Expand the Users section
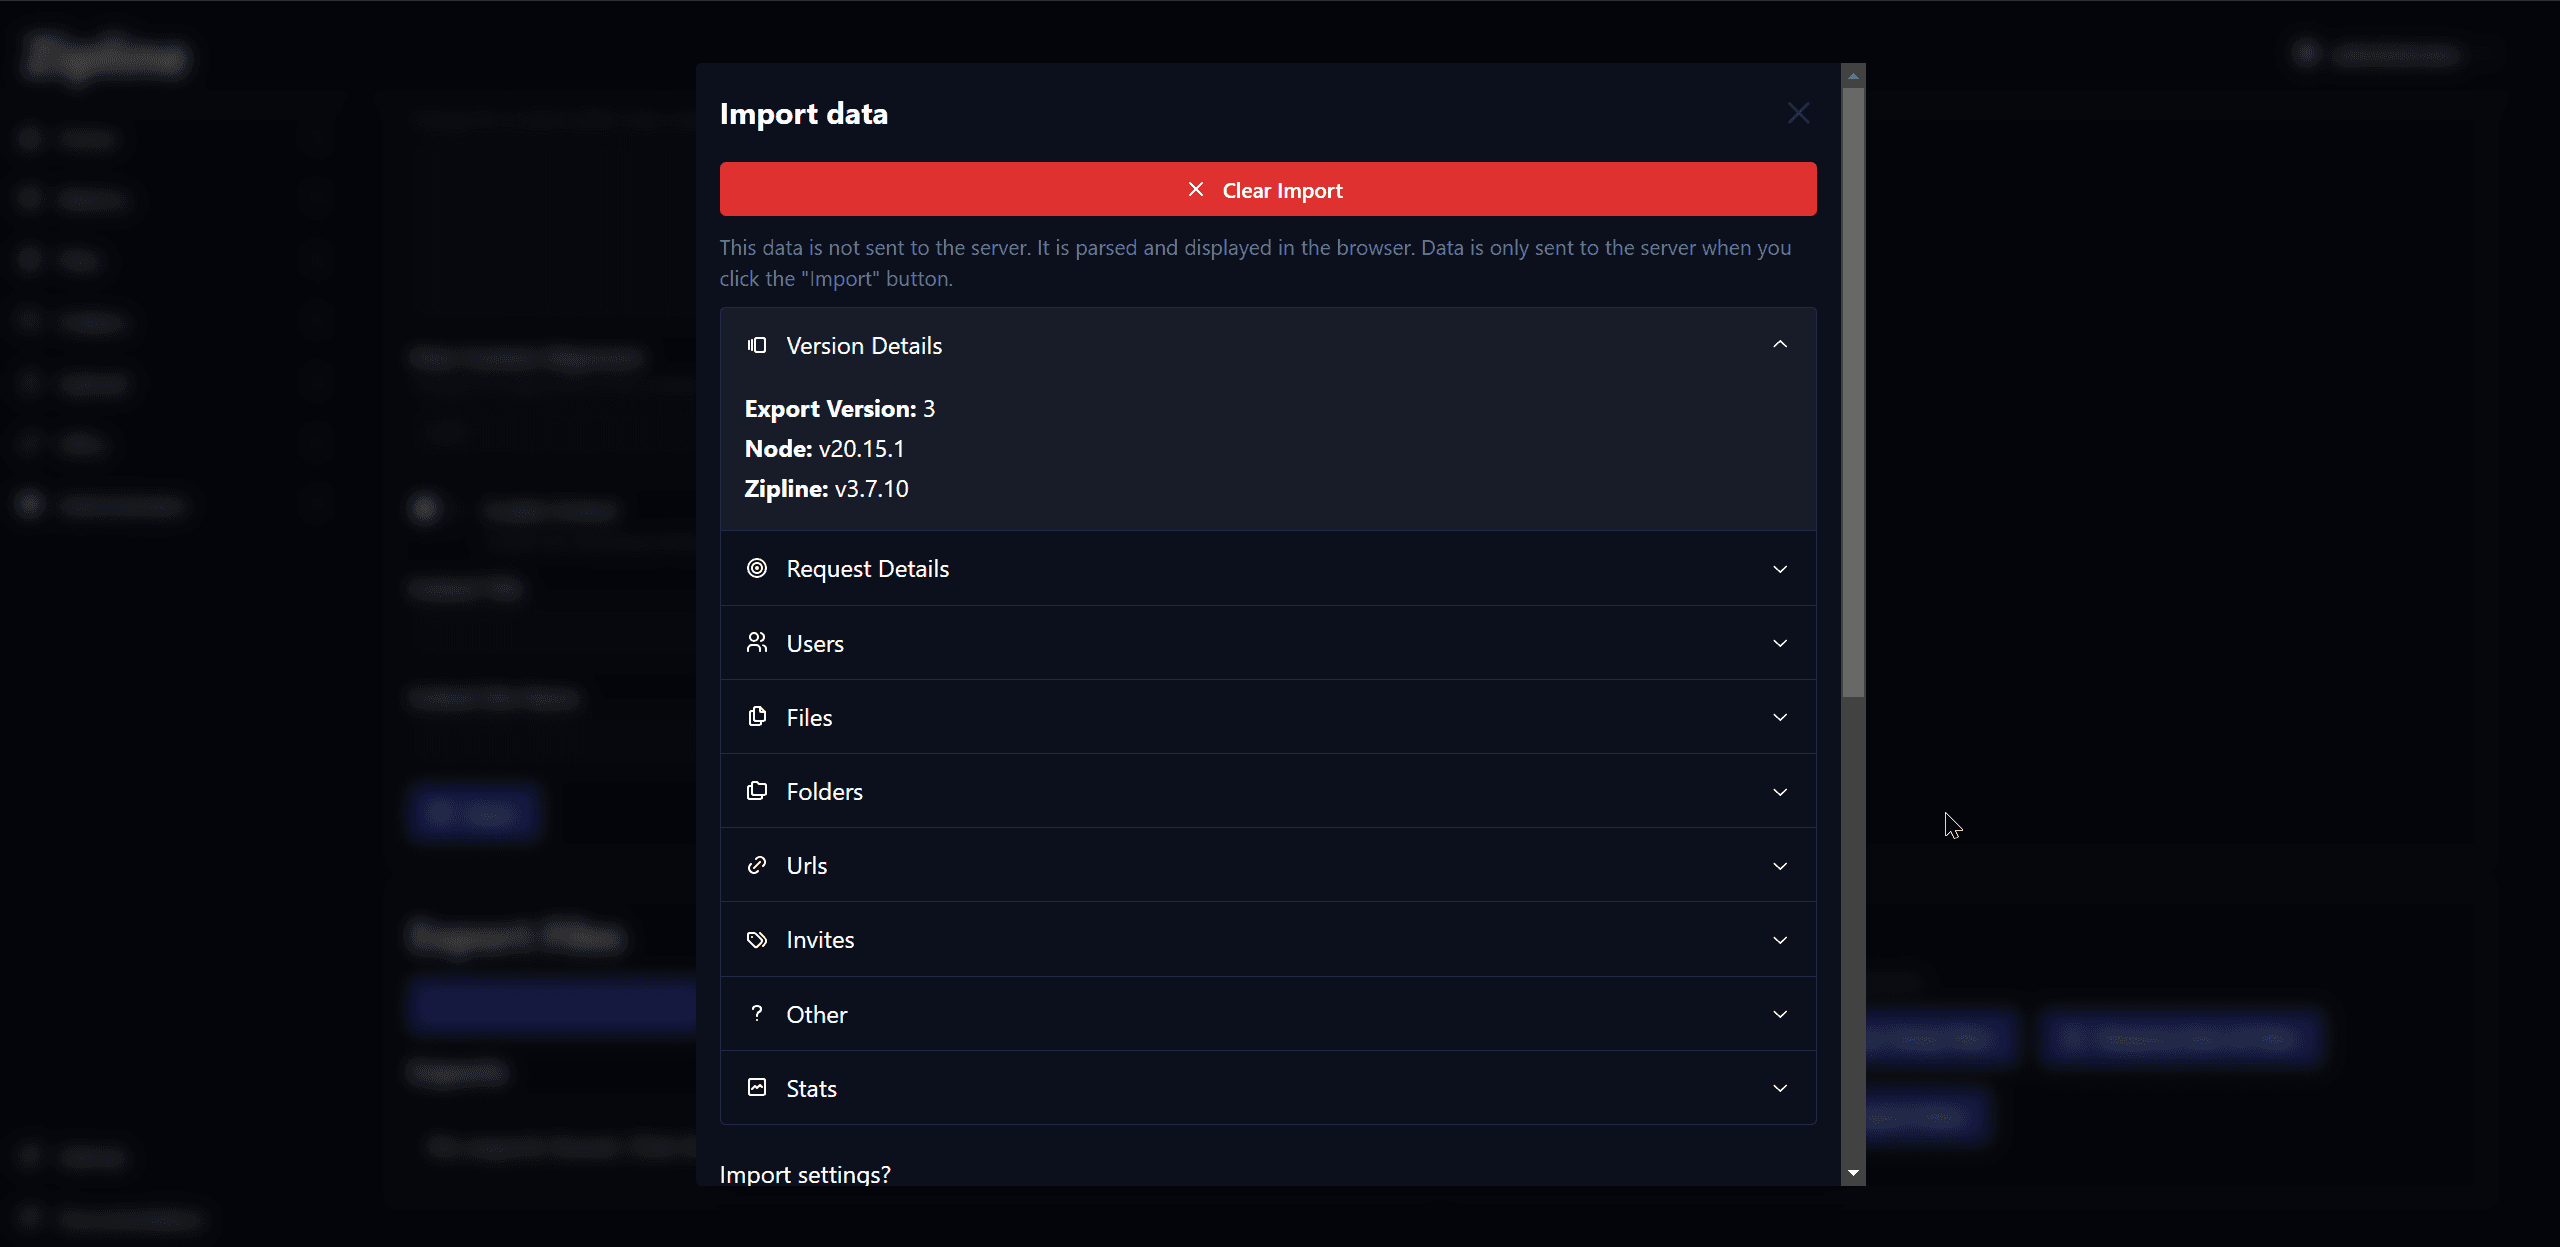 tap(1780, 642)
